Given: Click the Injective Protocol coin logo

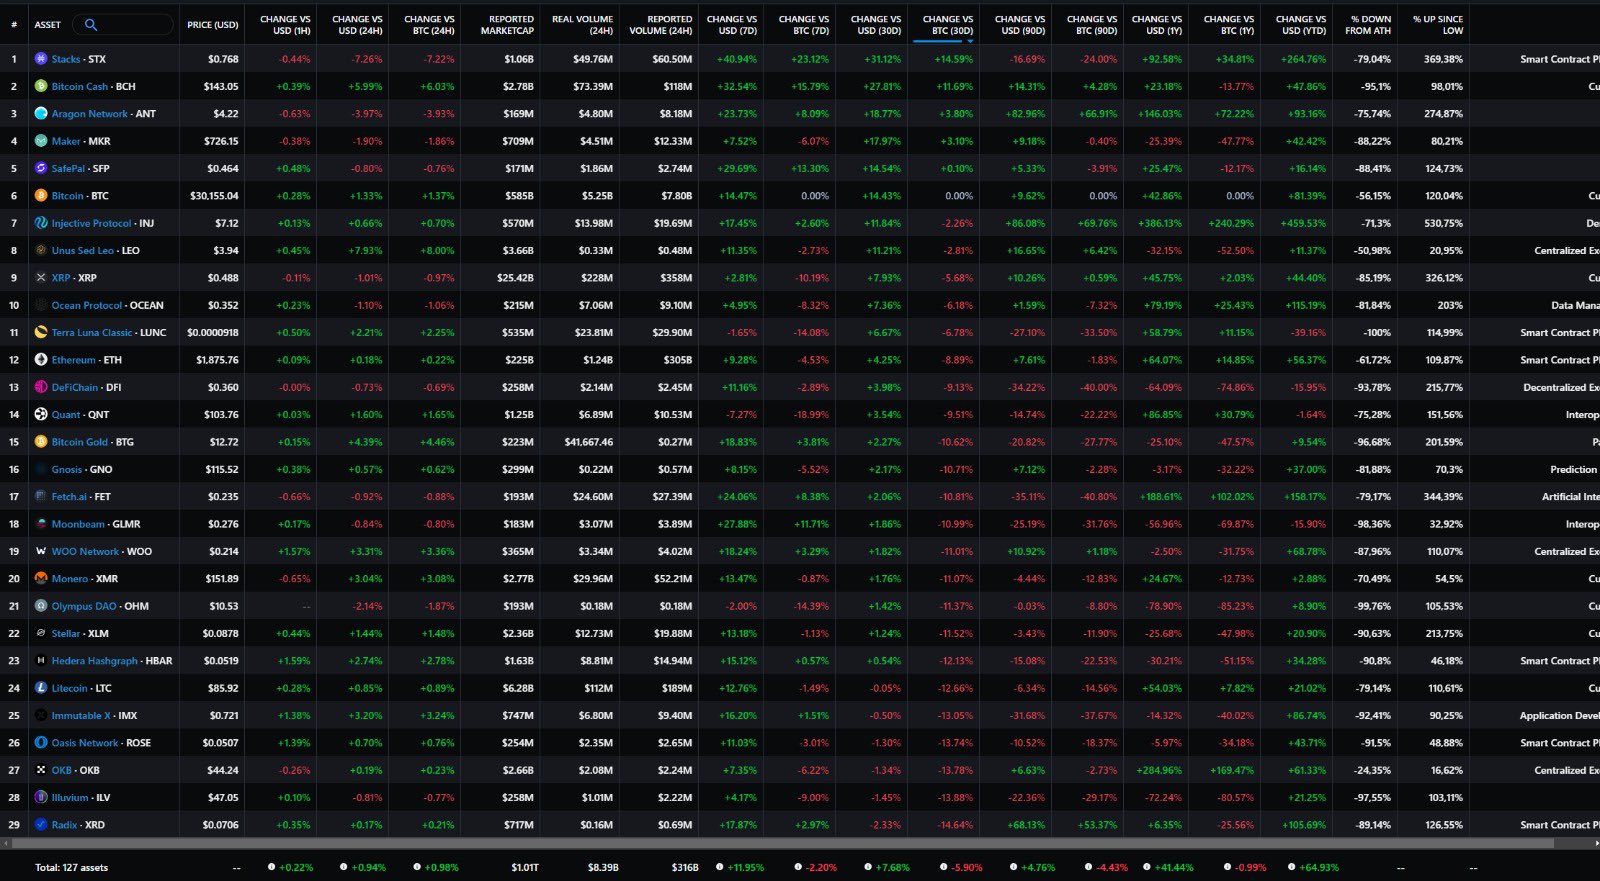Looking at the screenshot, I should [41, 223].
